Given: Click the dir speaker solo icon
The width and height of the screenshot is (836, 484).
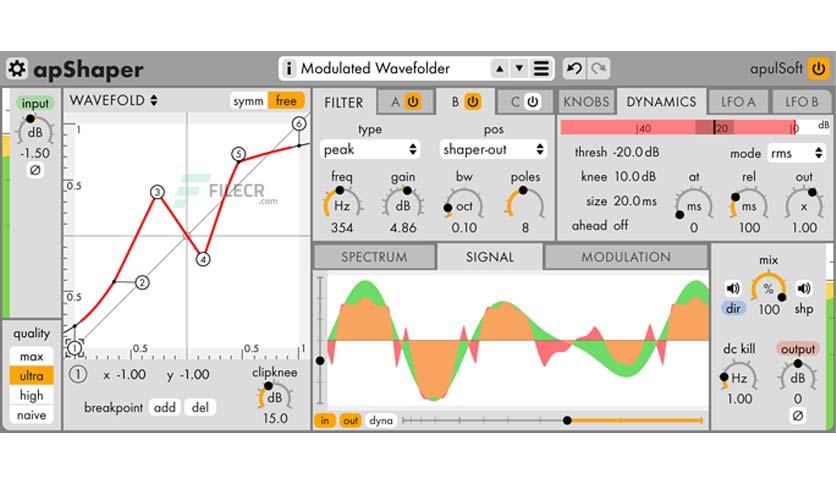Looking at the screenshot, I should [733, 288].
